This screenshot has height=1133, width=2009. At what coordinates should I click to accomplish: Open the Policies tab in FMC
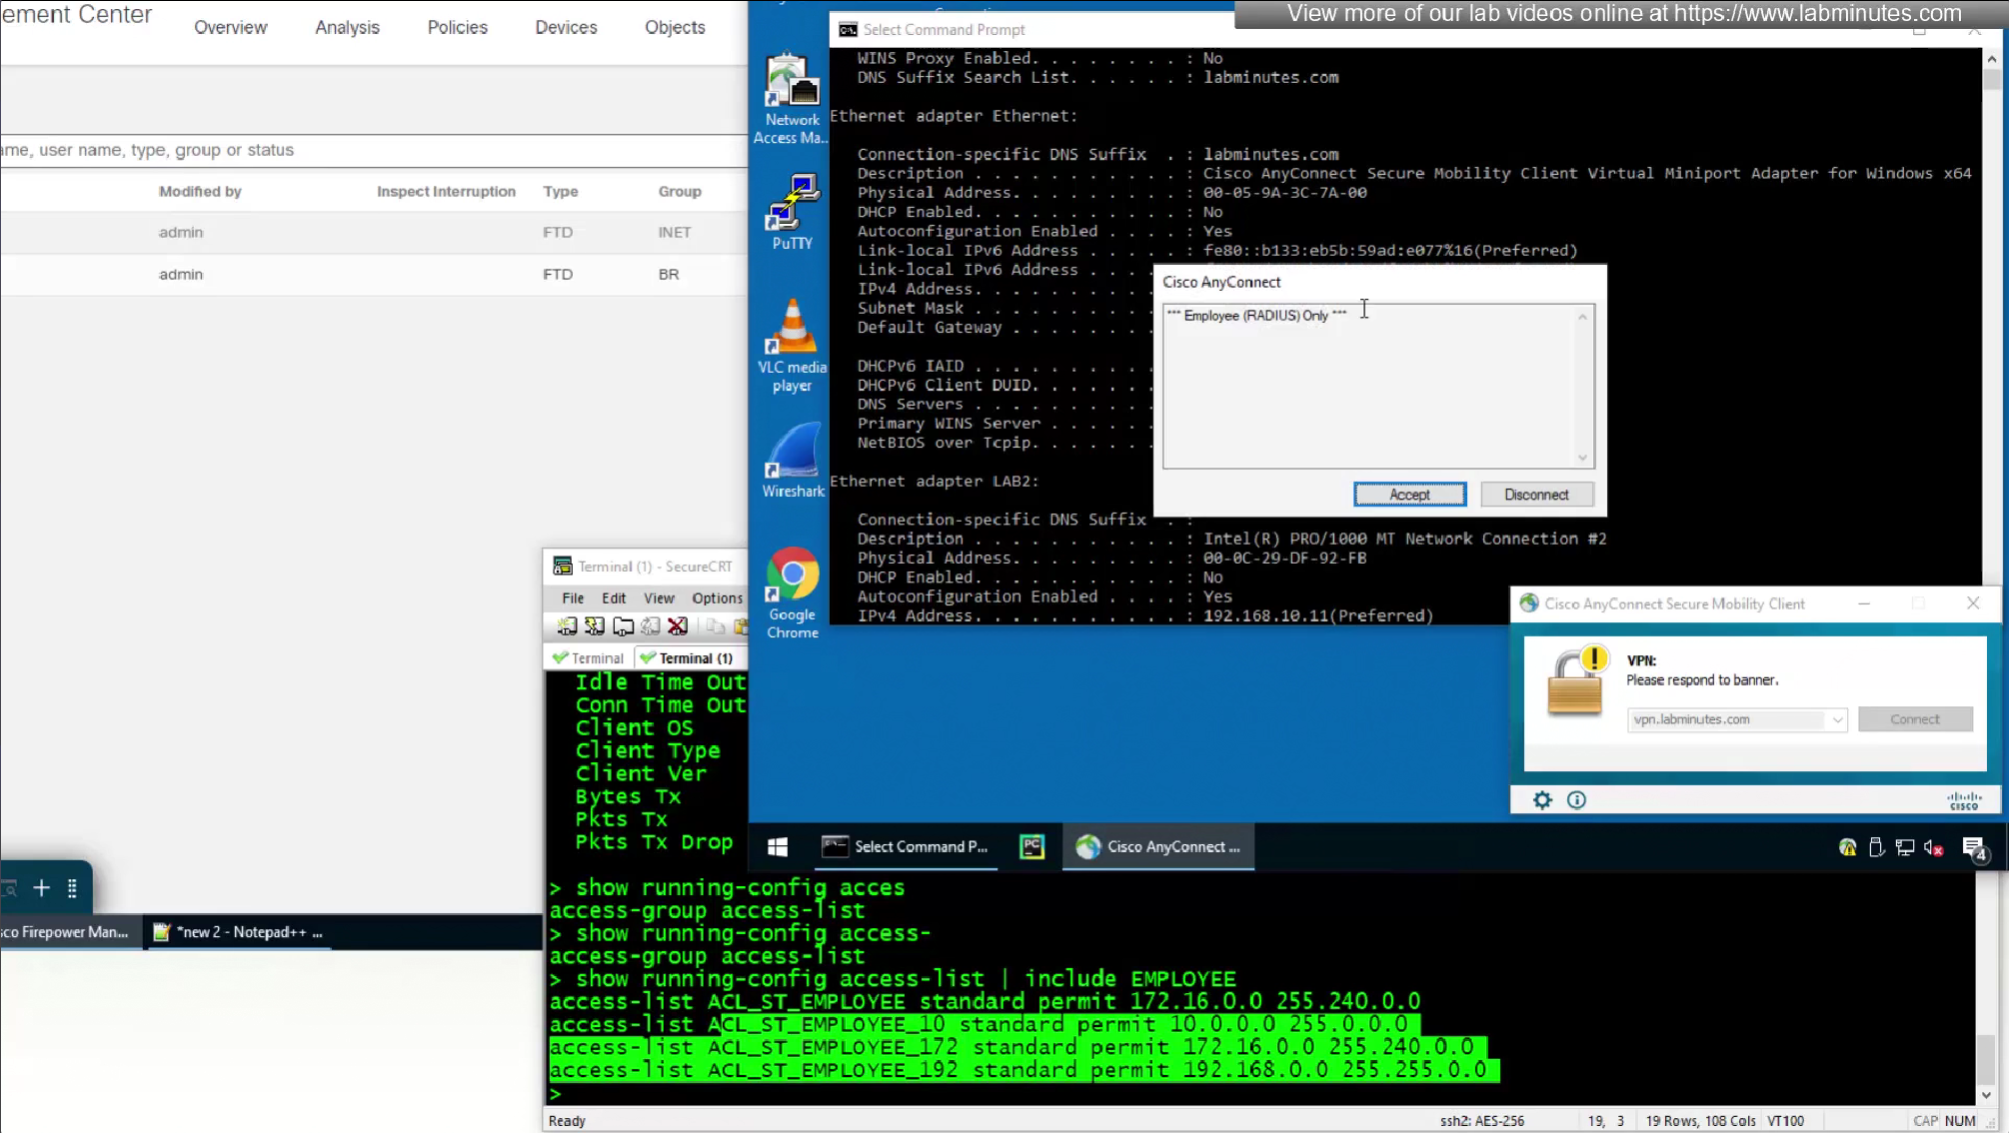click(x=457, y=27)
